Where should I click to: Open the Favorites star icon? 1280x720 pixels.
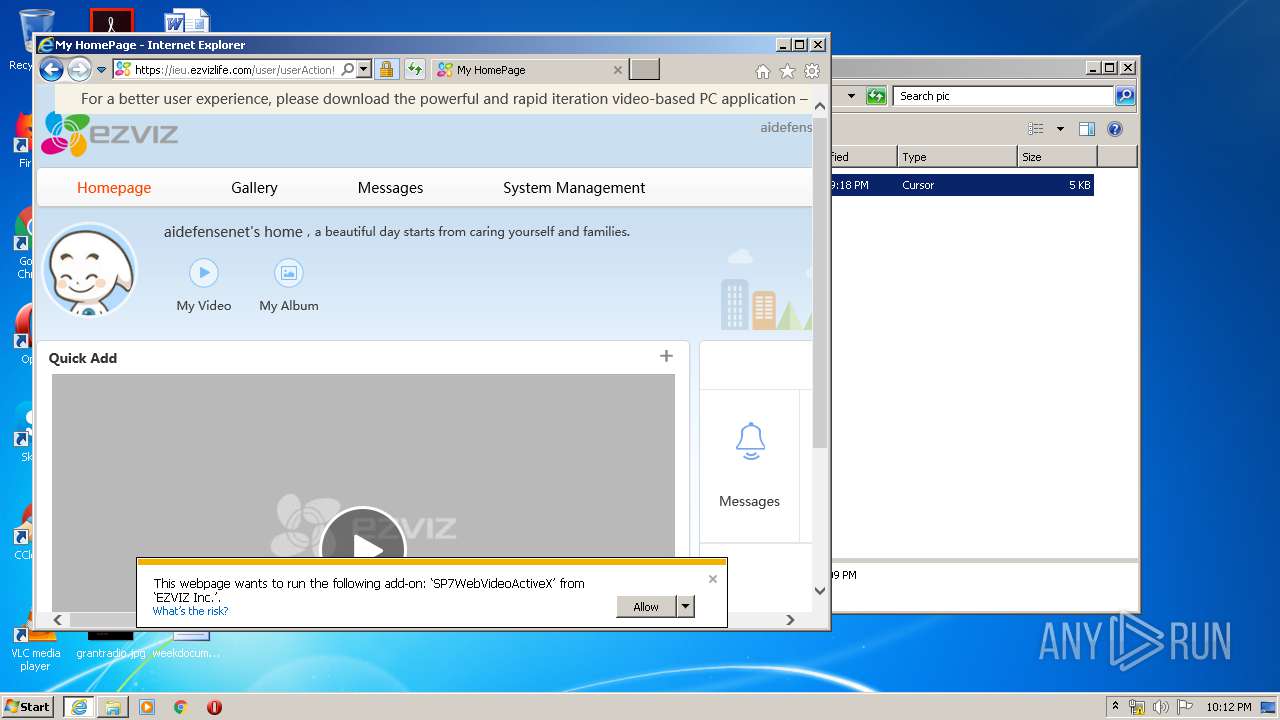[787, 71]
